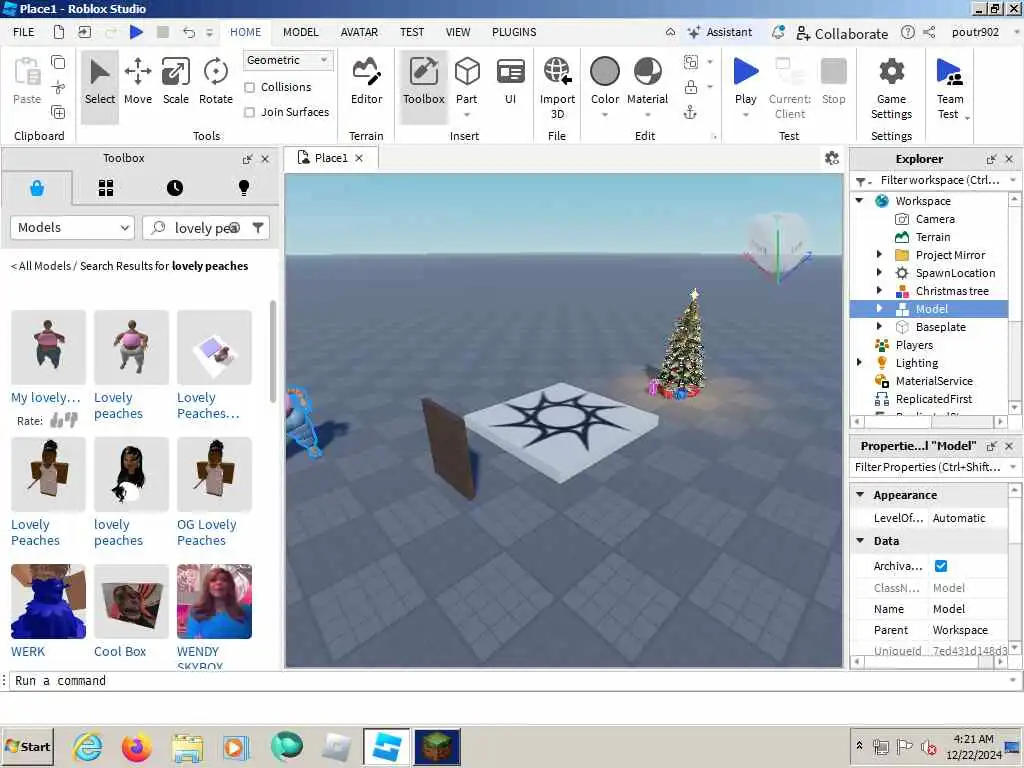Viewport: 1024px width, 768px height.
Task: Click the Duplicate icon in Clipboard group
Action: [x=58, y=112]
